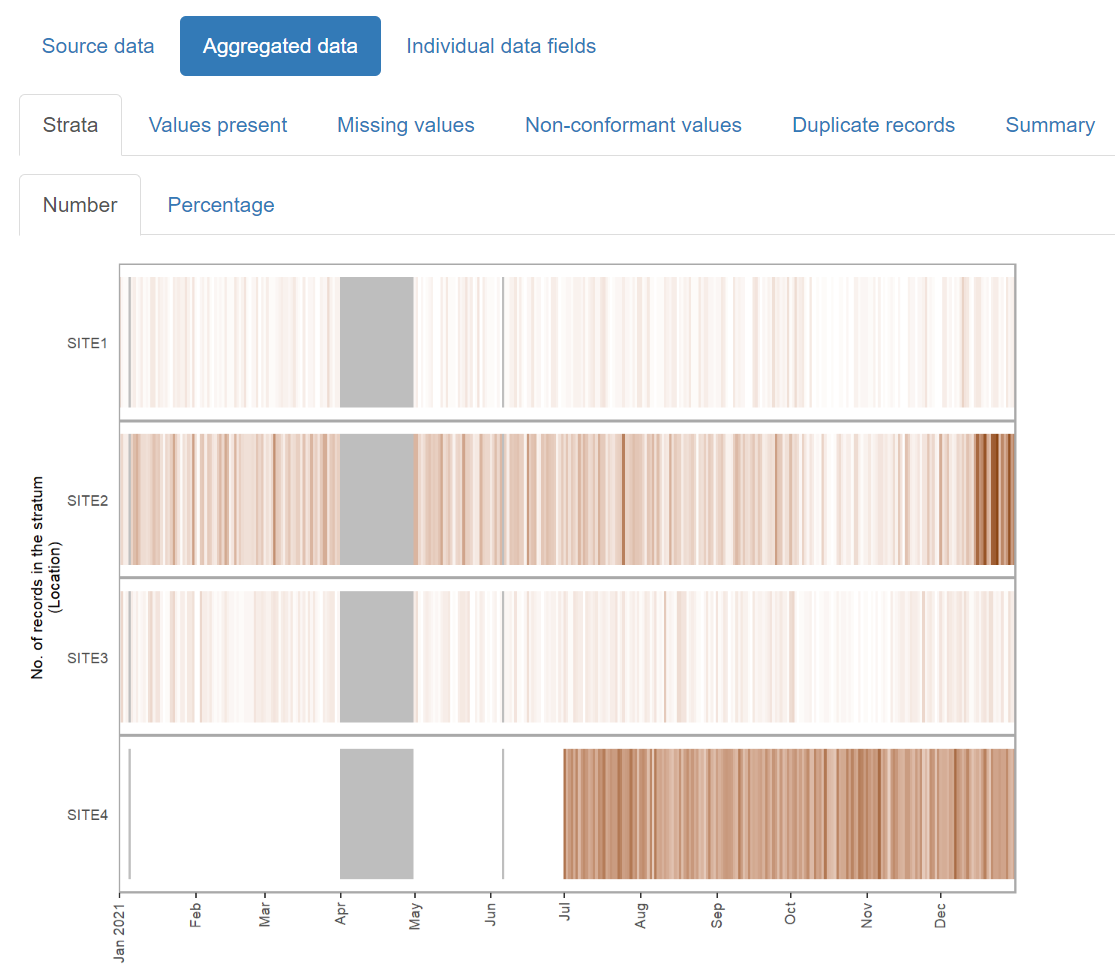Show the Missing values tab
1115x979 pixels.
coord(406,125)
